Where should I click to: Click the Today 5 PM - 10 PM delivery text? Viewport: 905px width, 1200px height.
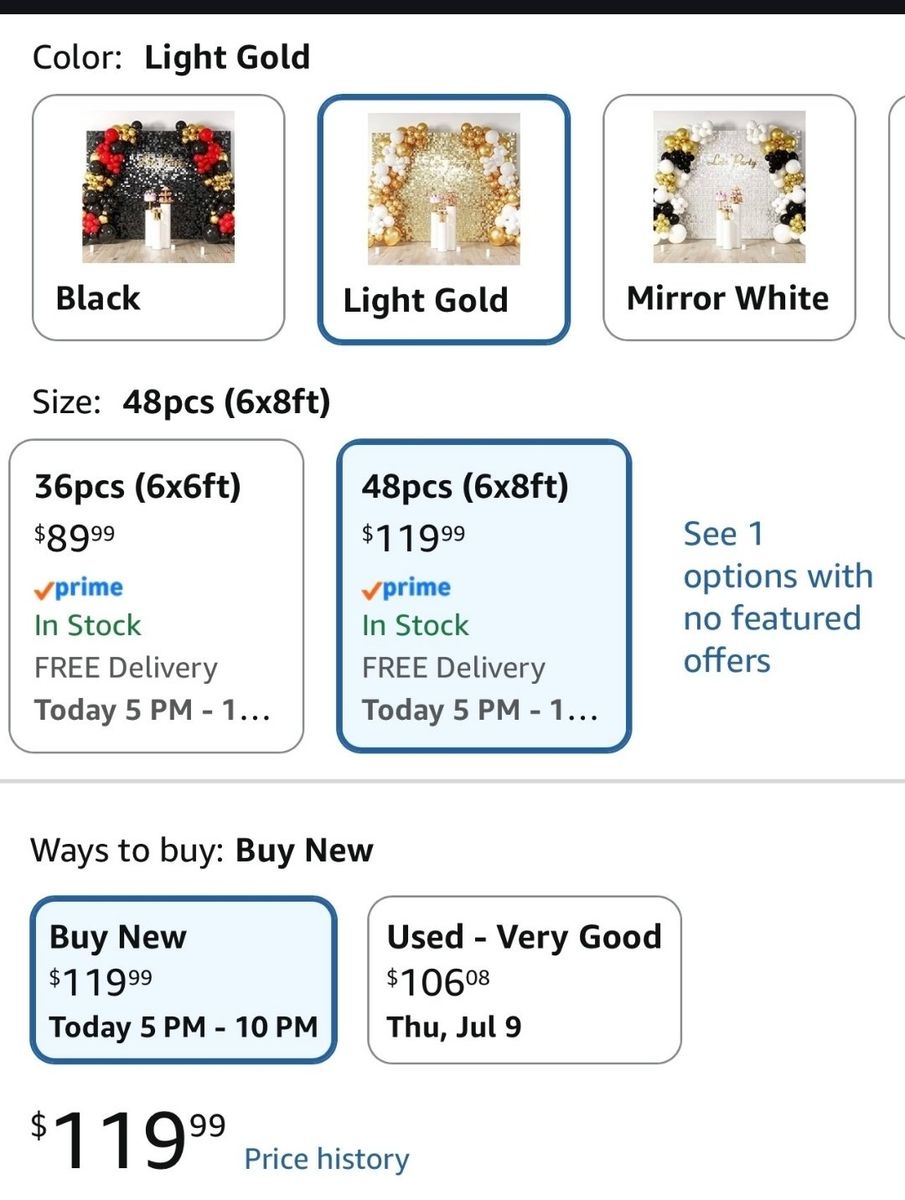(184, 1027)
